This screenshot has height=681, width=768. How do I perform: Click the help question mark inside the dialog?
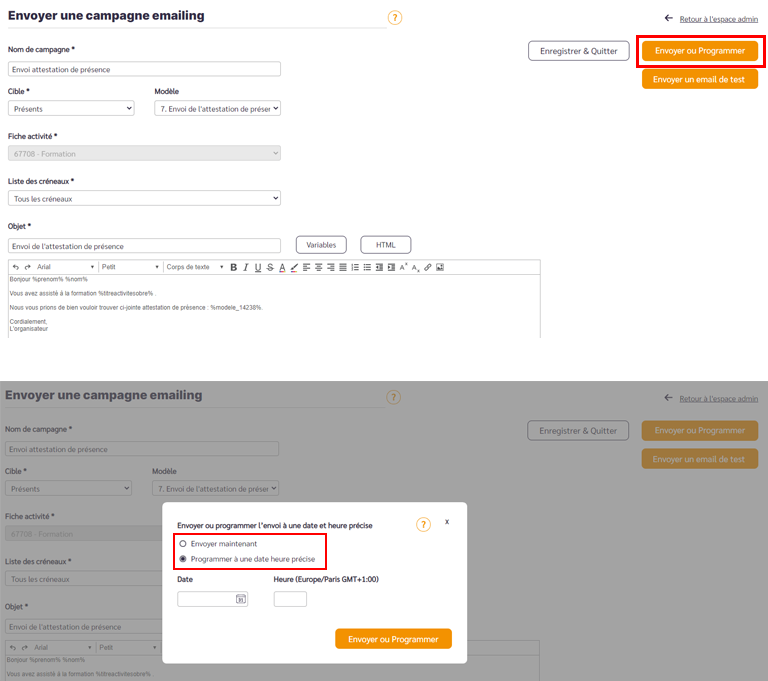pyautogui.click(x=423, y=525)
